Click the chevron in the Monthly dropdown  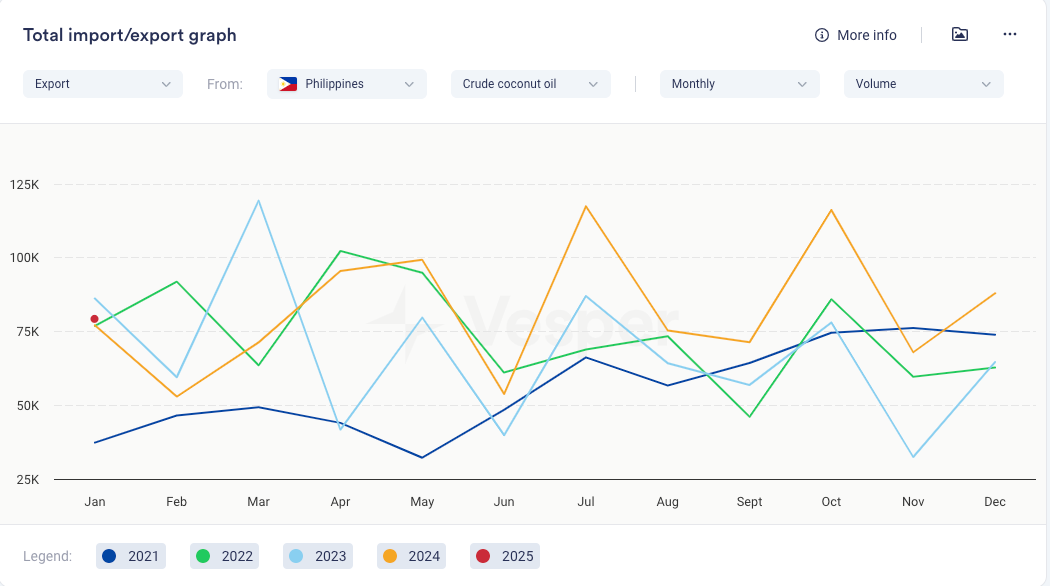802,84
